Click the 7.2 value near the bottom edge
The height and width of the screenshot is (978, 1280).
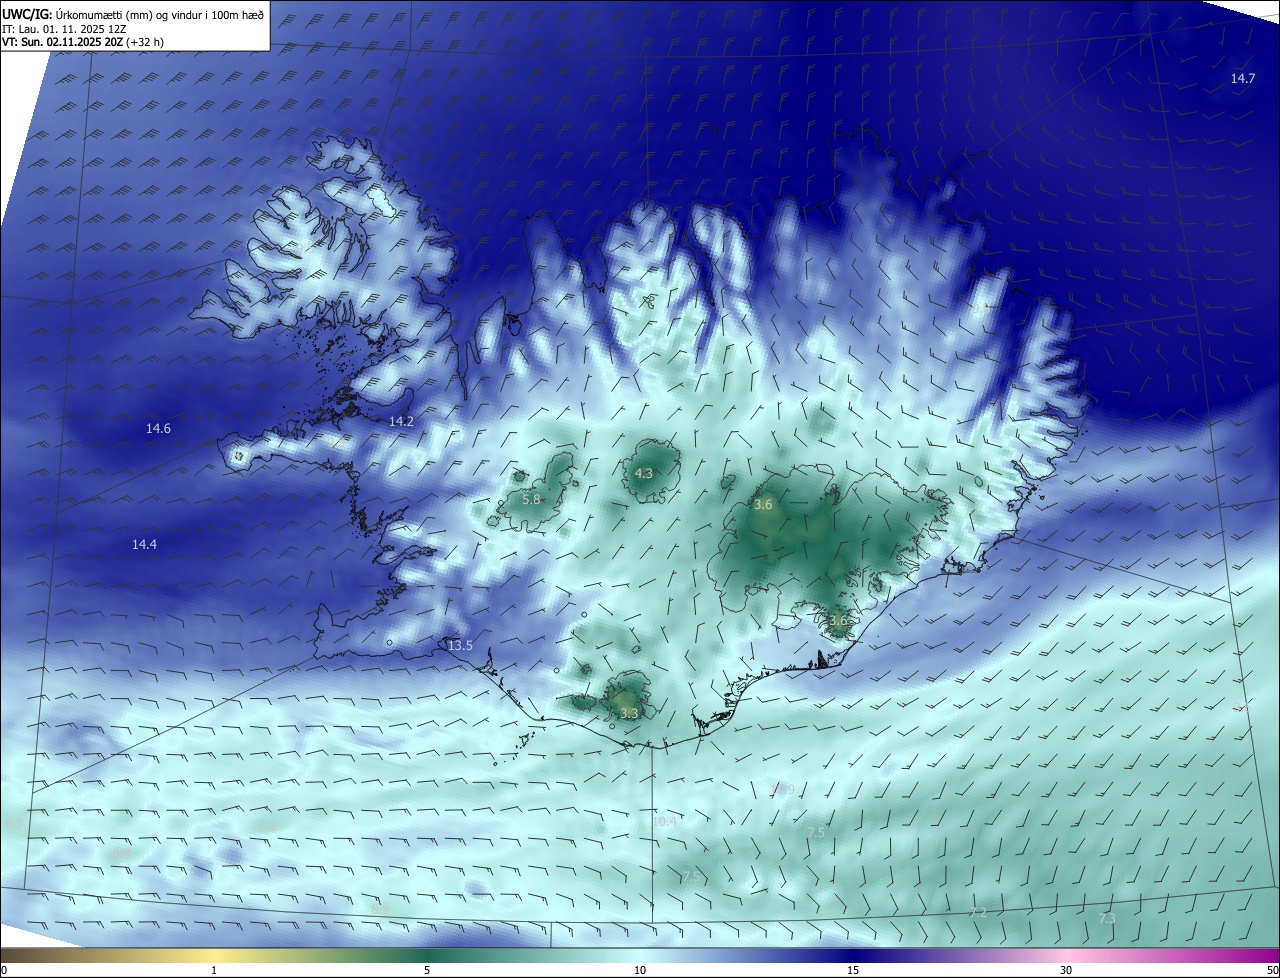978,912
